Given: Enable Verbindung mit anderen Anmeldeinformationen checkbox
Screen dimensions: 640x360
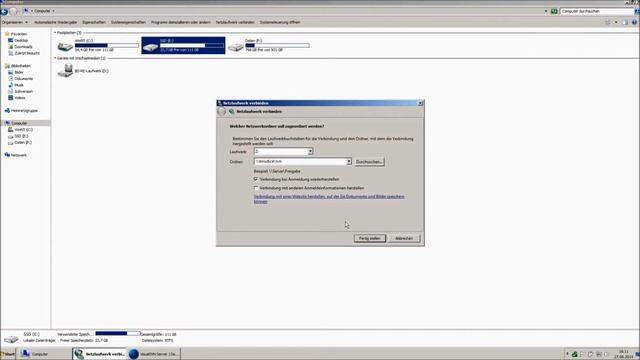Looking at the screenshot, I should (256, 188).
